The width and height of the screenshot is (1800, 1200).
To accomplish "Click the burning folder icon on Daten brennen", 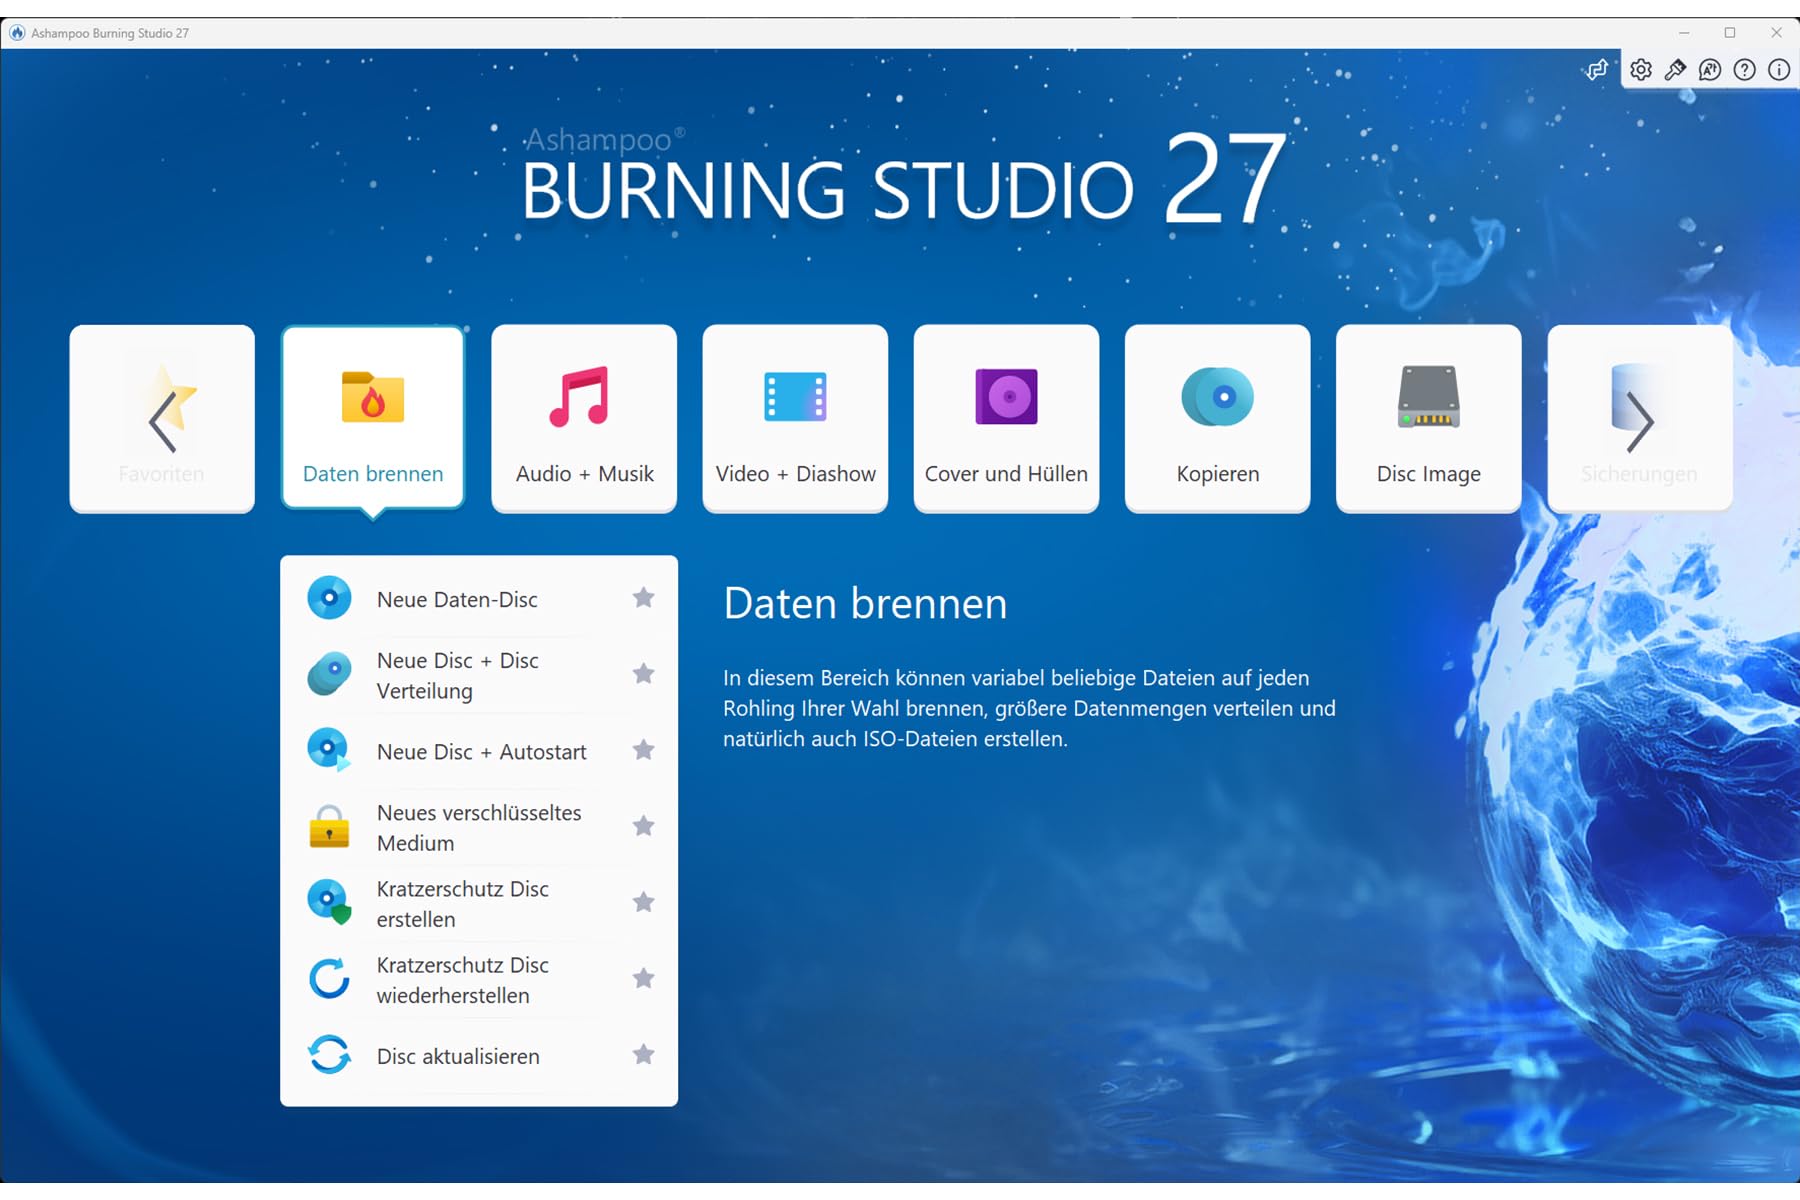I will click(373, 397).
